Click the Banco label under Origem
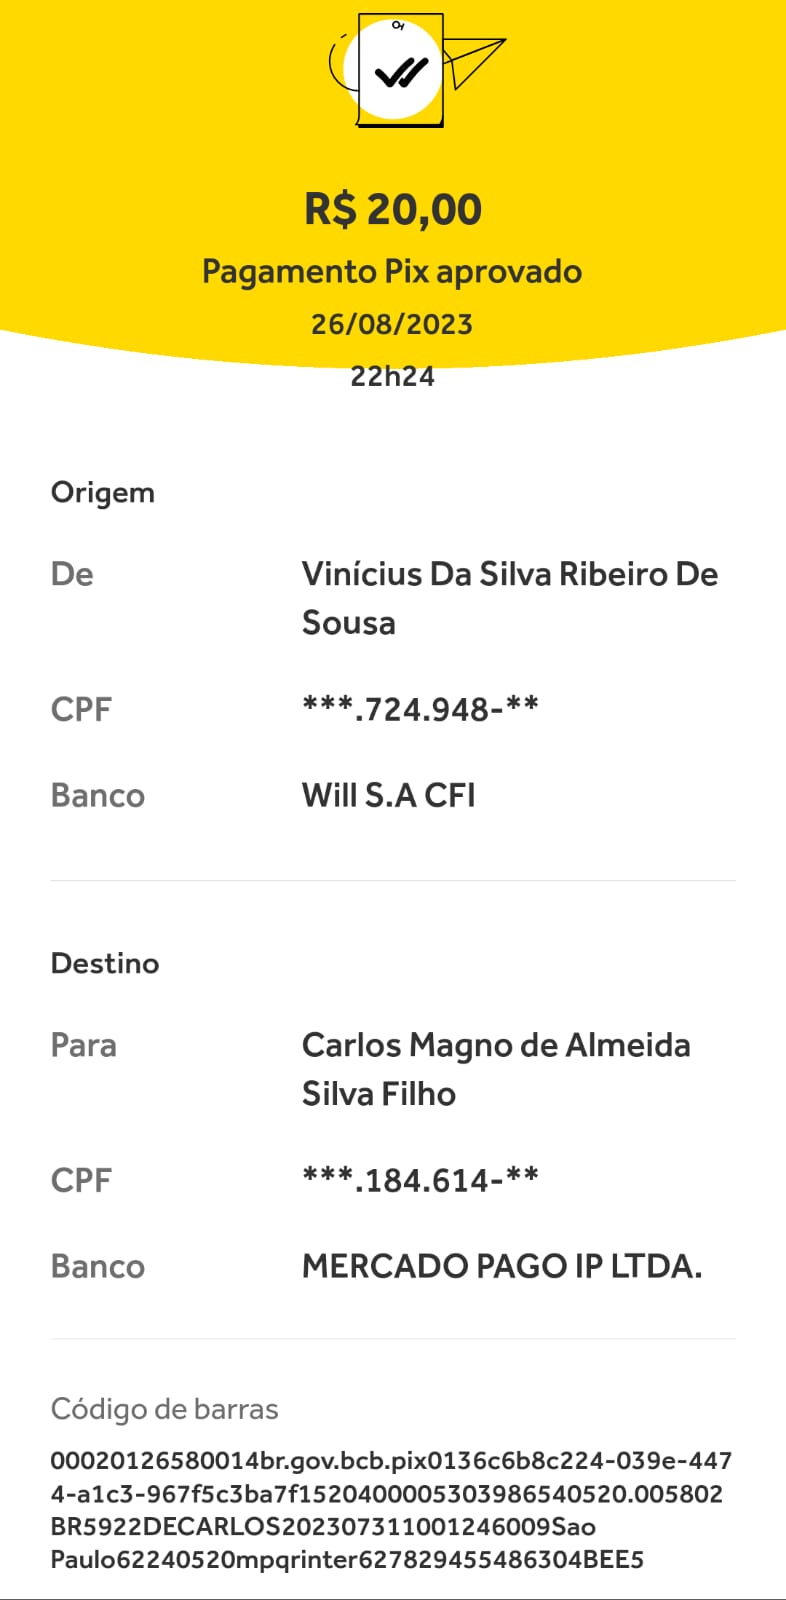 click(x=98, y=795)
